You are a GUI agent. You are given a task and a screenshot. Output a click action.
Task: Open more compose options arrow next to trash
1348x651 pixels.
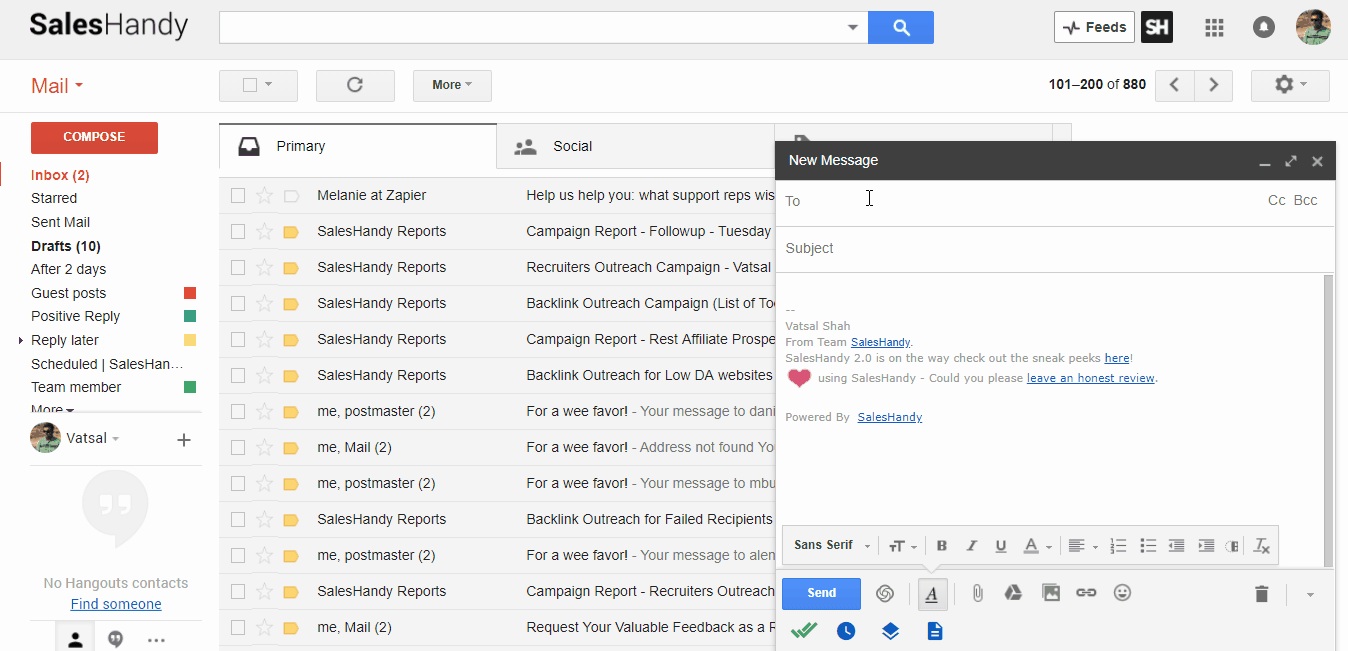tap(1310, 594)
